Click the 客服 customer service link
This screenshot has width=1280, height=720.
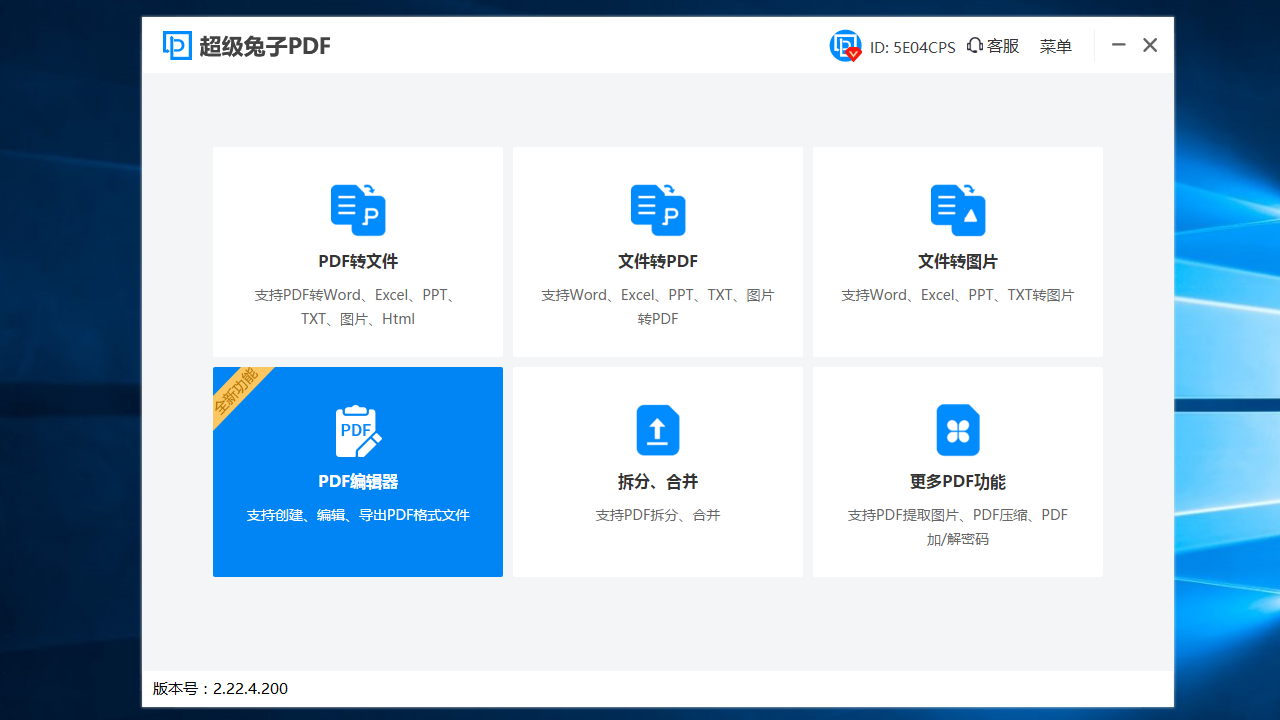[x=1000, y=46]
